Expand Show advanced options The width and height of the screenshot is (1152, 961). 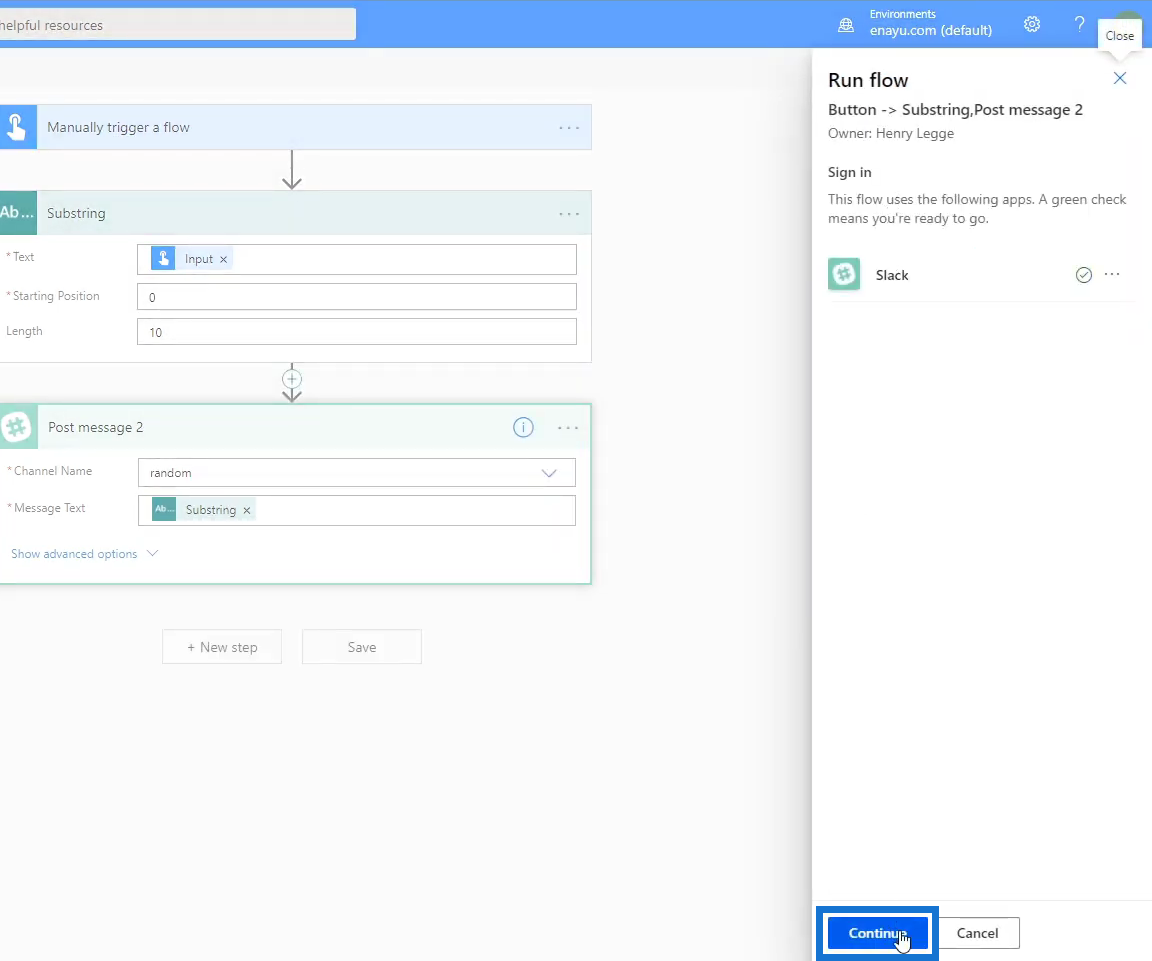coord(84,554)
